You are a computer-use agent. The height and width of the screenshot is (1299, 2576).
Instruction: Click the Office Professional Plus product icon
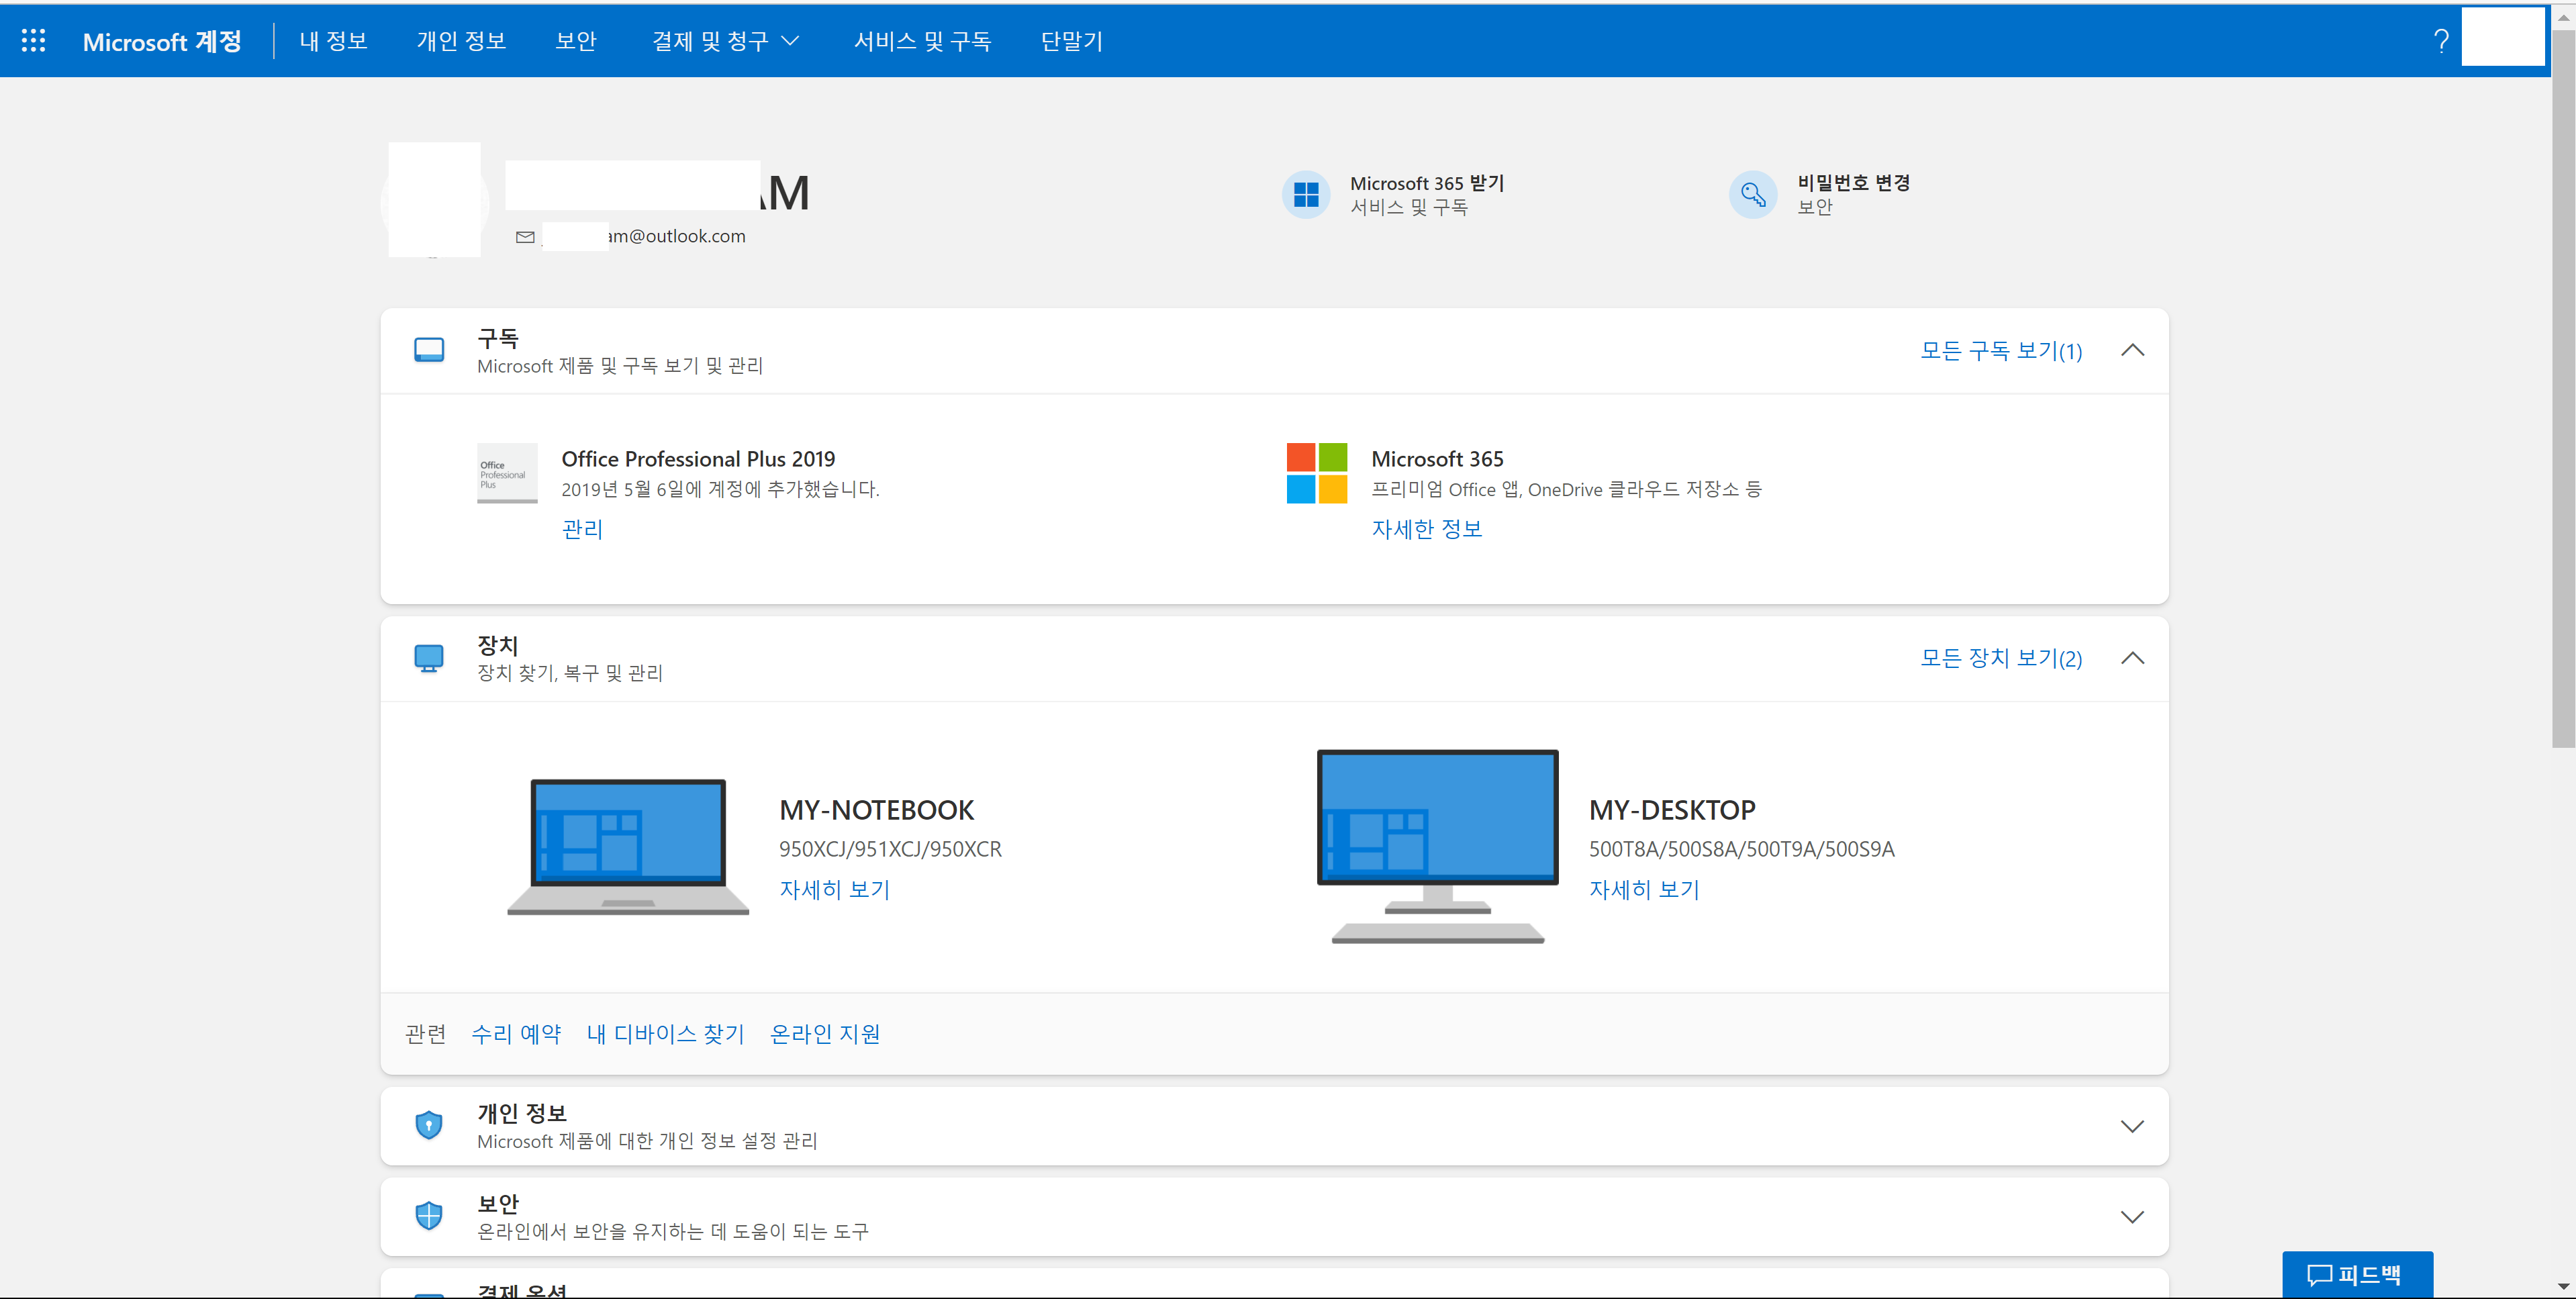[x=507, y=473]
